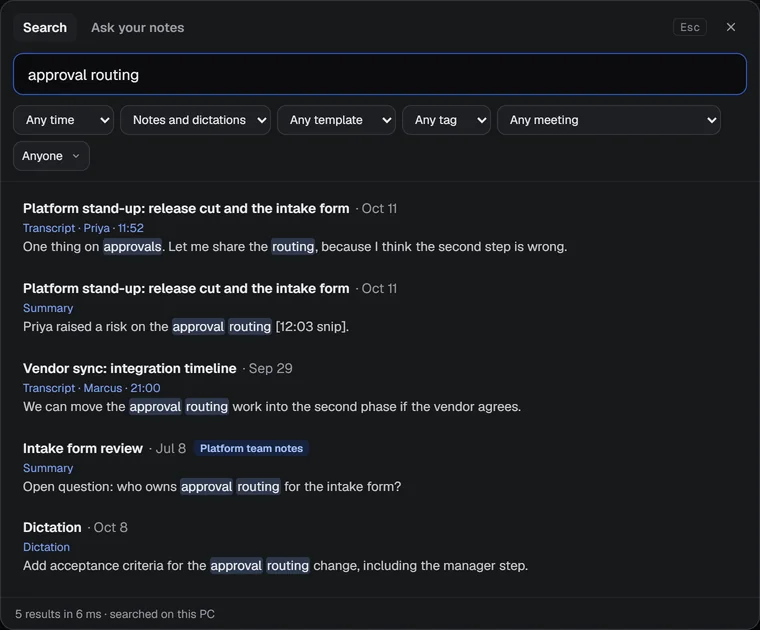The image size is (760, 630).
Task: Click the Platform team notes tag
Action: point(252,448)
